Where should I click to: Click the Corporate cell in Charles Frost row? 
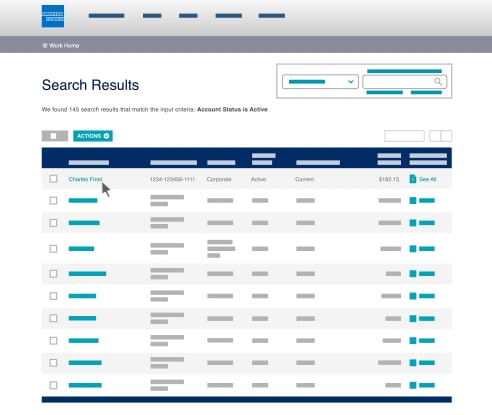pos(219,179)
